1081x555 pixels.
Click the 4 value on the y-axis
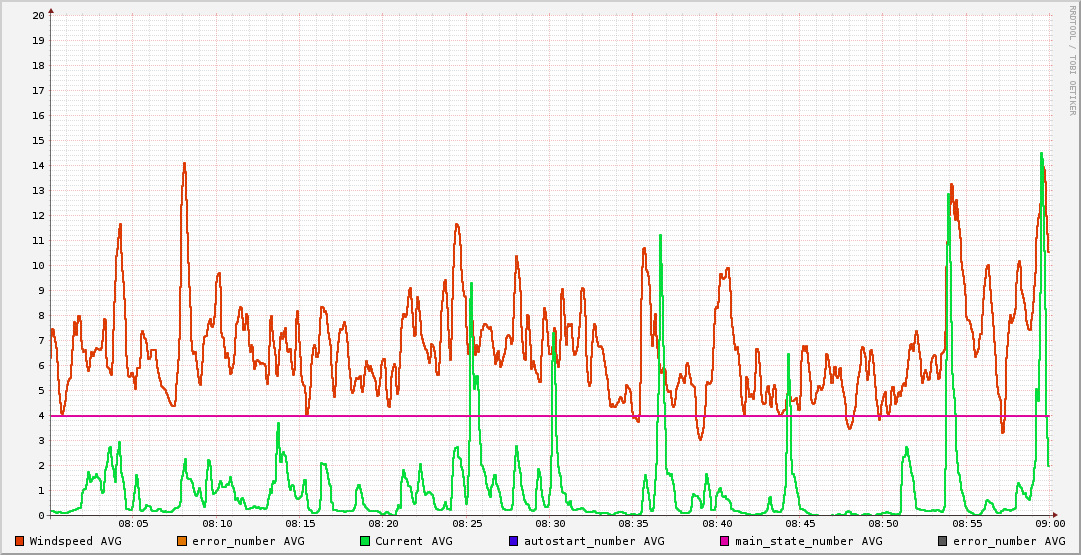41,416
